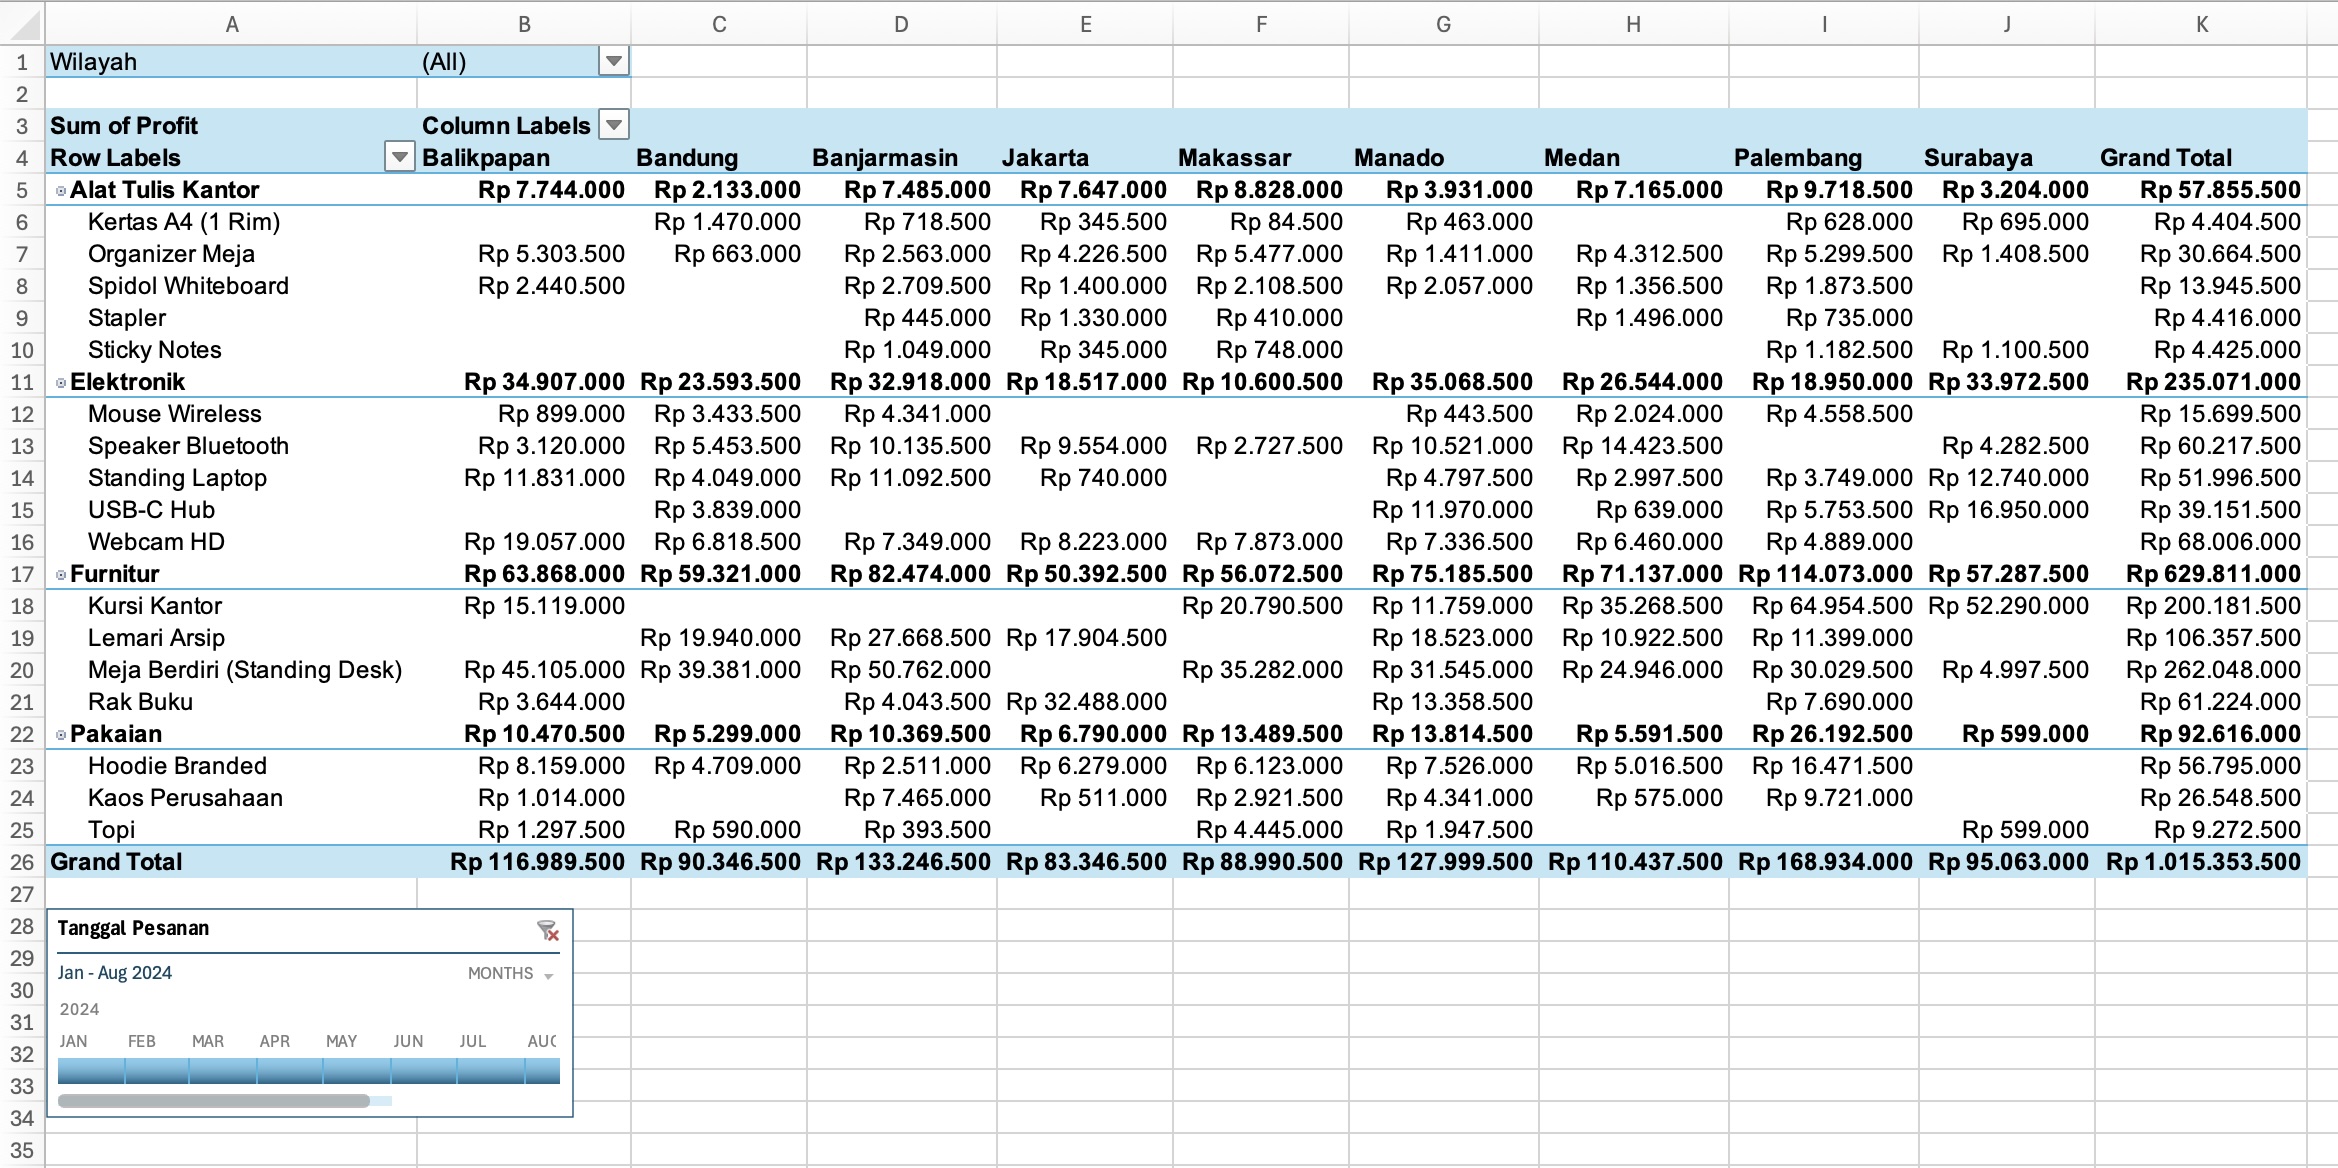
Task: Select row 5 header
Action: (22, 190)
